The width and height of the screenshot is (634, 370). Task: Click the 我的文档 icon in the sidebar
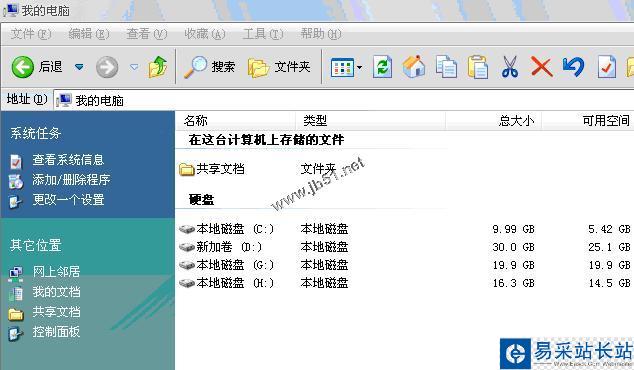click(x=16, y=294)
